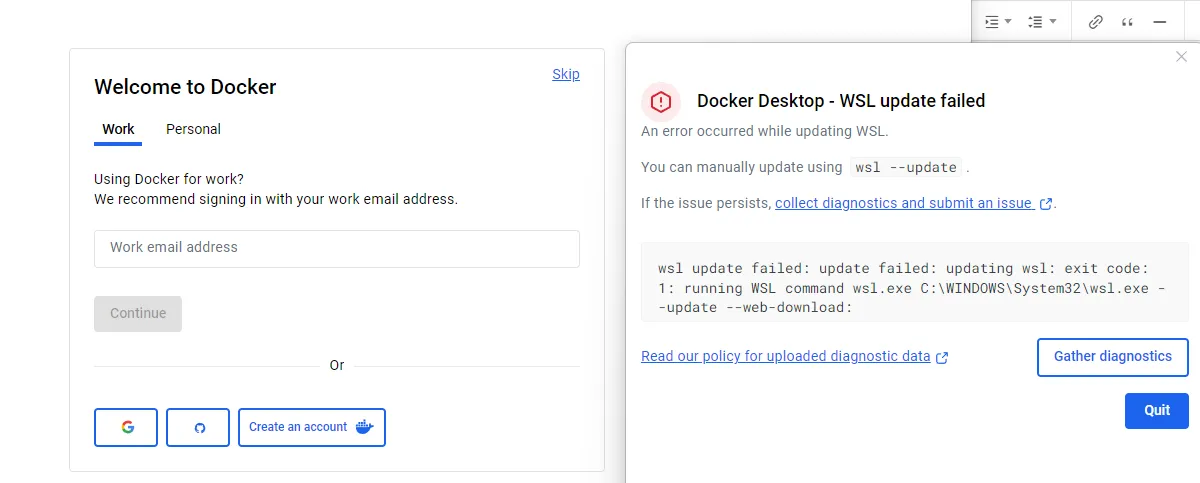Image resolution: width=1200 pixels, height=483 pixels.
Task: Sign in with the GitHub icon button
Action: pyautogui.click(x=199, y=427)
